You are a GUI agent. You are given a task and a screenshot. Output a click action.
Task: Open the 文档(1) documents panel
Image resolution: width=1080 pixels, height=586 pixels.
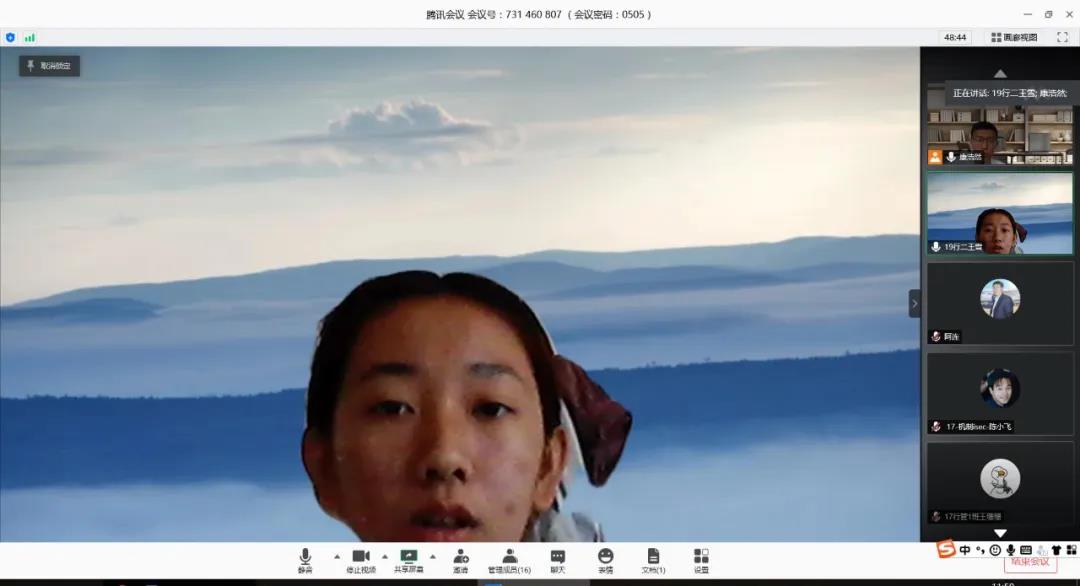(x=653, y=561)
